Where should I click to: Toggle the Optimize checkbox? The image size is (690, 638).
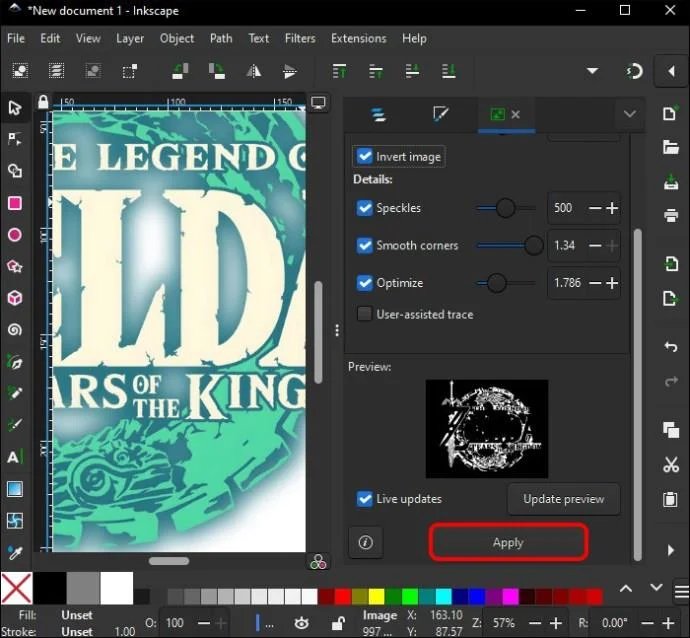(364, 282)
